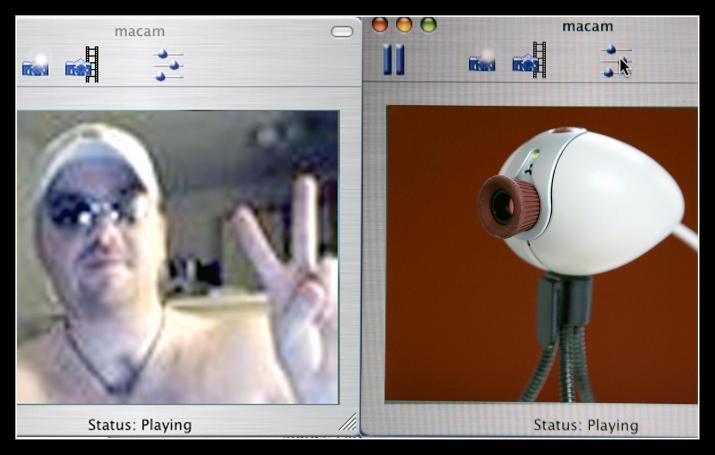715x455 pixels.
Task: Click the right window's Status: Playing text
Action: click(585, 425)
